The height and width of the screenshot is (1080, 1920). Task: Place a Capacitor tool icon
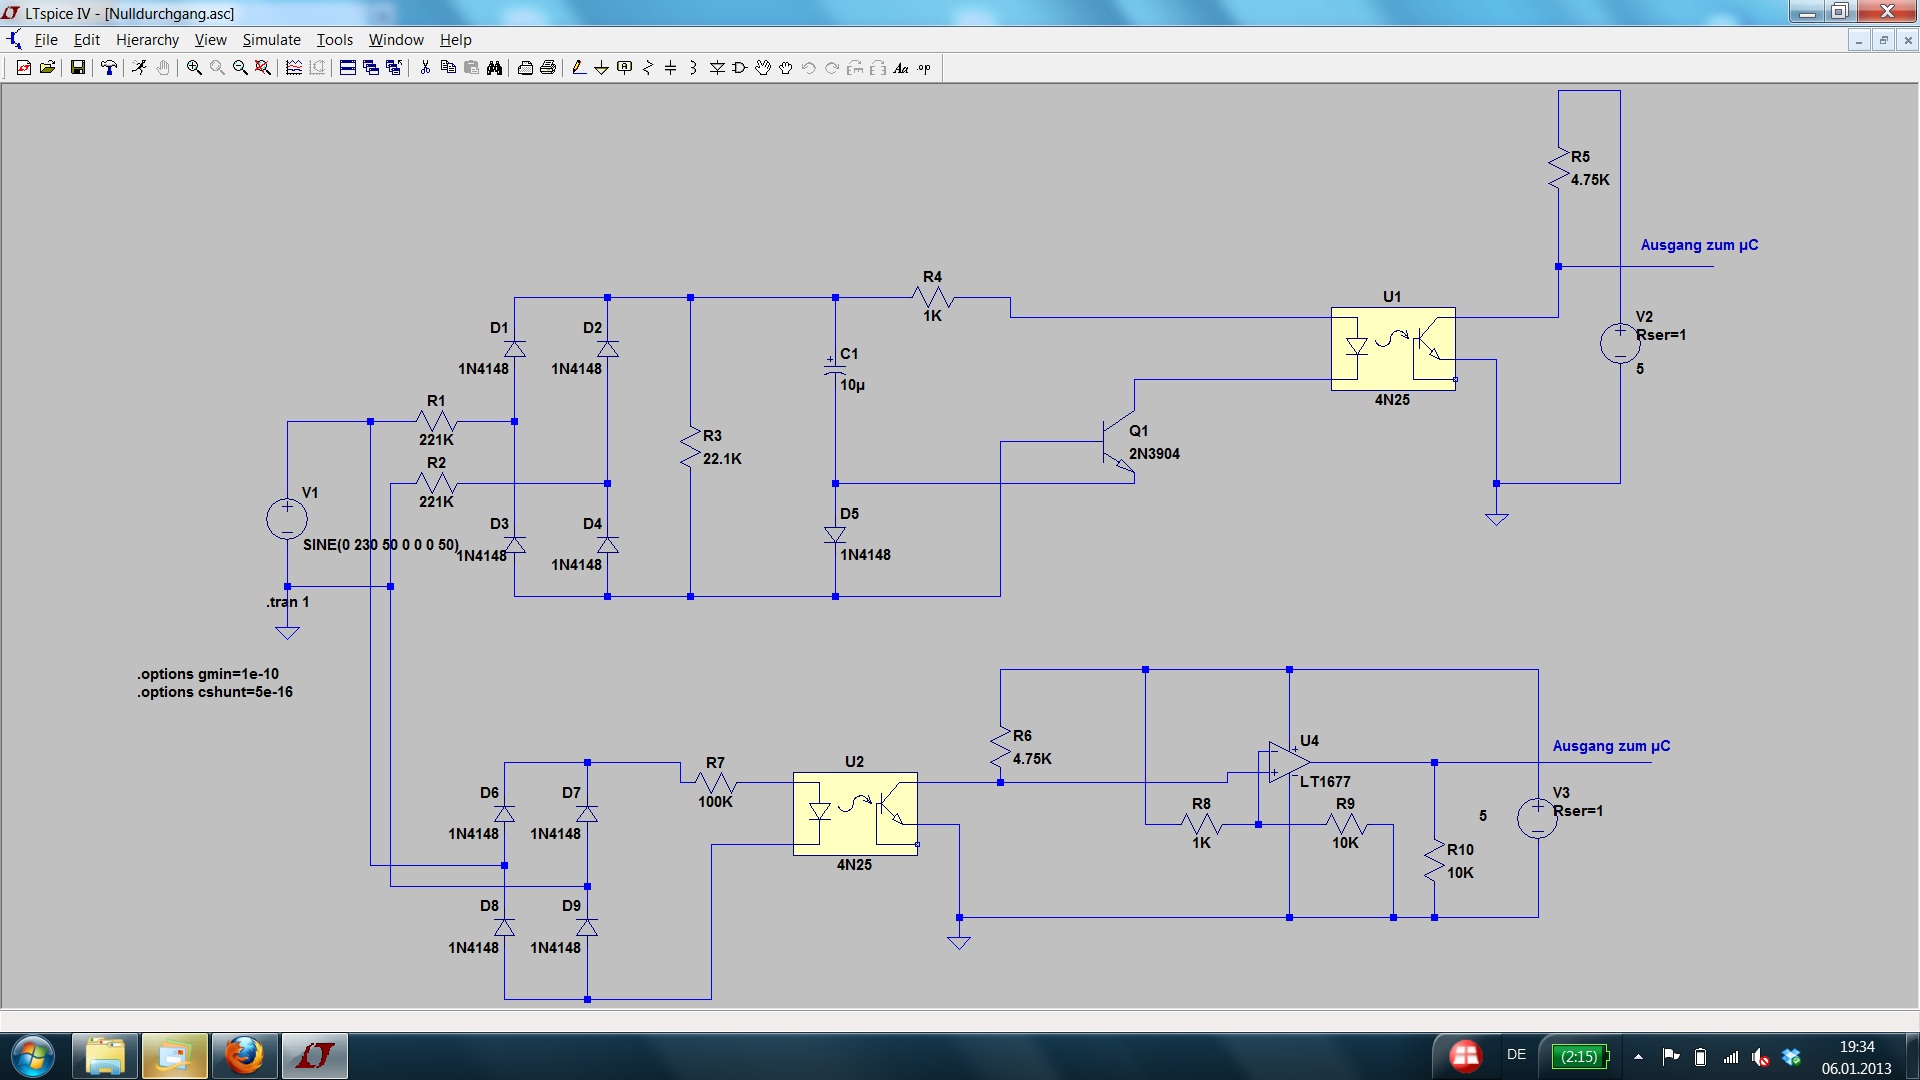pos(671,68)
